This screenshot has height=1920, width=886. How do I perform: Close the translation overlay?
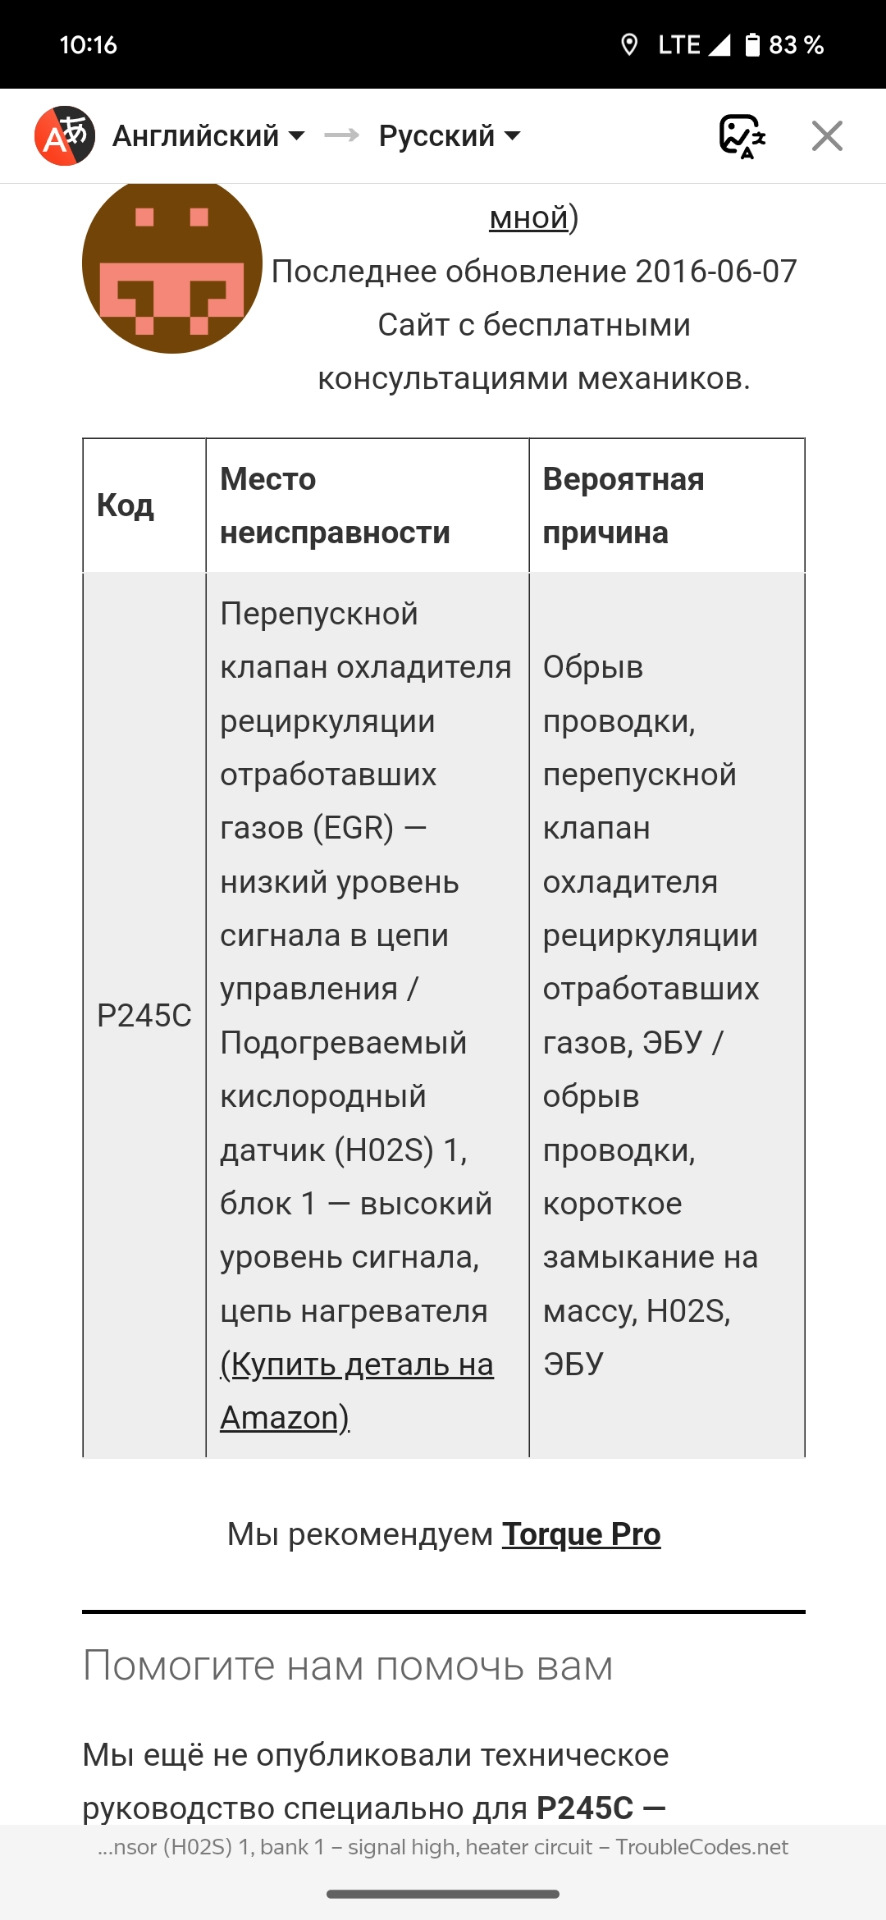click(x=826, y=135)
